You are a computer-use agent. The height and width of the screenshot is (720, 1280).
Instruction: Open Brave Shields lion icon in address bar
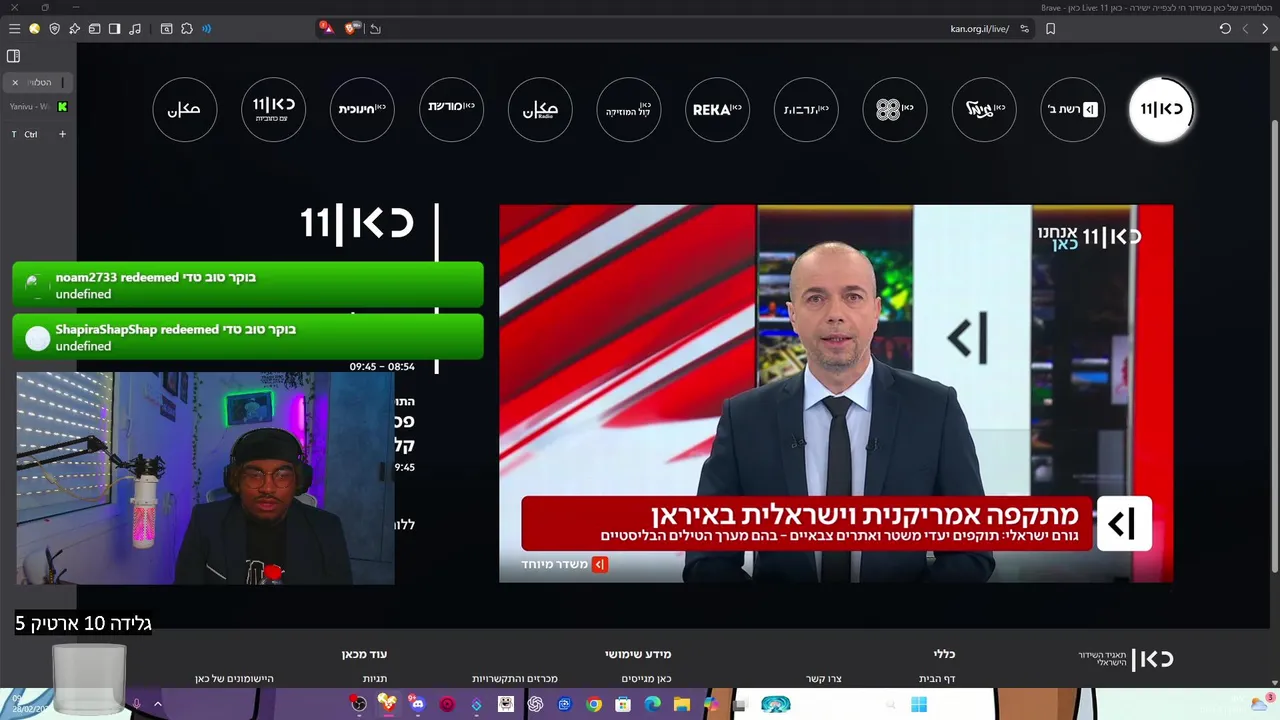pos(352,28)
